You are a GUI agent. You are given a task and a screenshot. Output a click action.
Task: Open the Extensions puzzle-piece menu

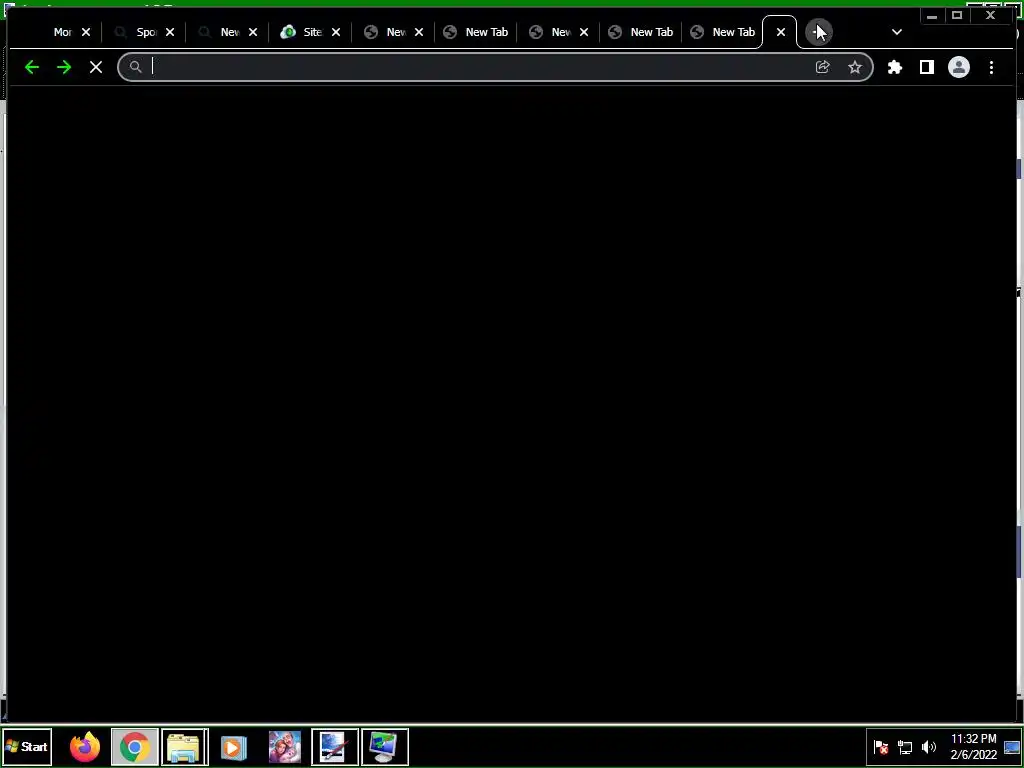point(895,67)
